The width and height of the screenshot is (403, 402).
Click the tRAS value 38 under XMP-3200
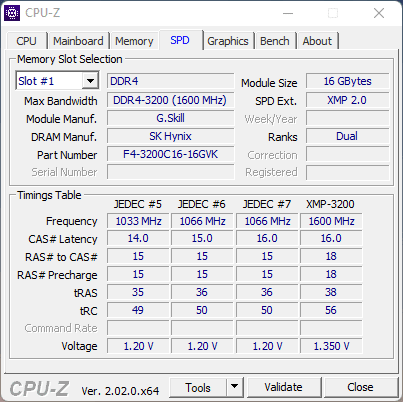(331, 292)
